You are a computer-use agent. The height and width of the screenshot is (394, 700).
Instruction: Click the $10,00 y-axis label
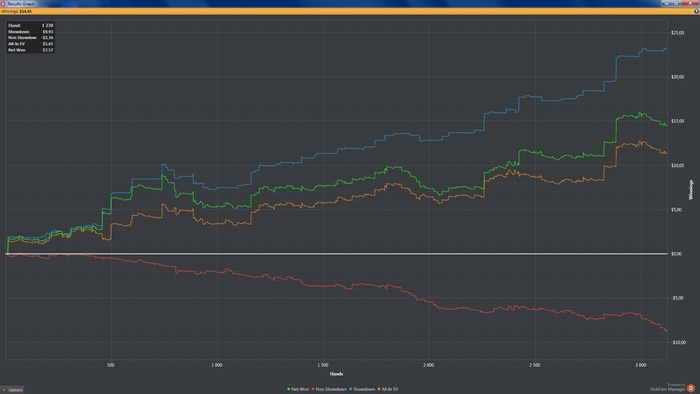pos(677,166)
